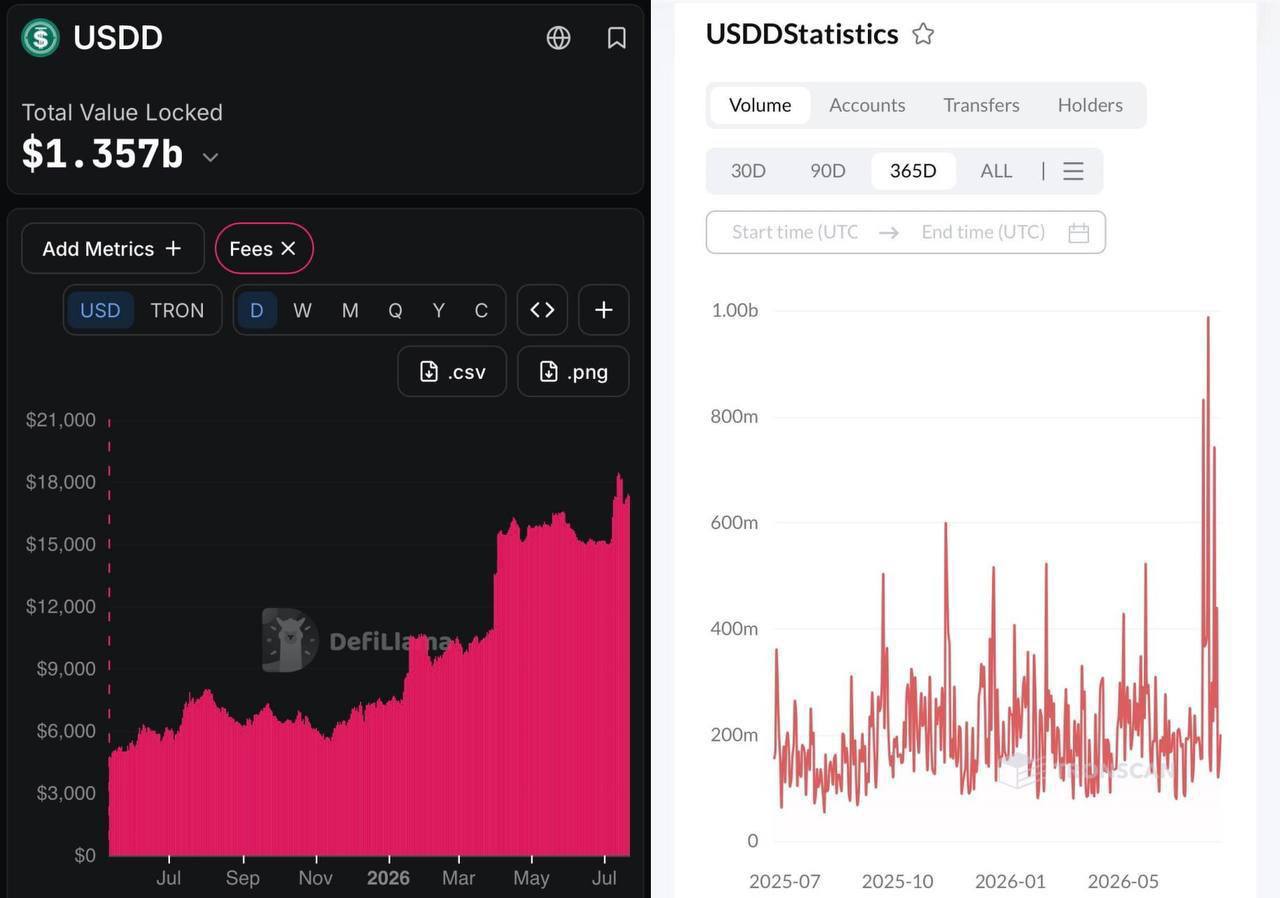The width and height of the screenshot is (1280, 898).
Task: Bookmark USDD with the bookmark icon
Action: point(617,38)
